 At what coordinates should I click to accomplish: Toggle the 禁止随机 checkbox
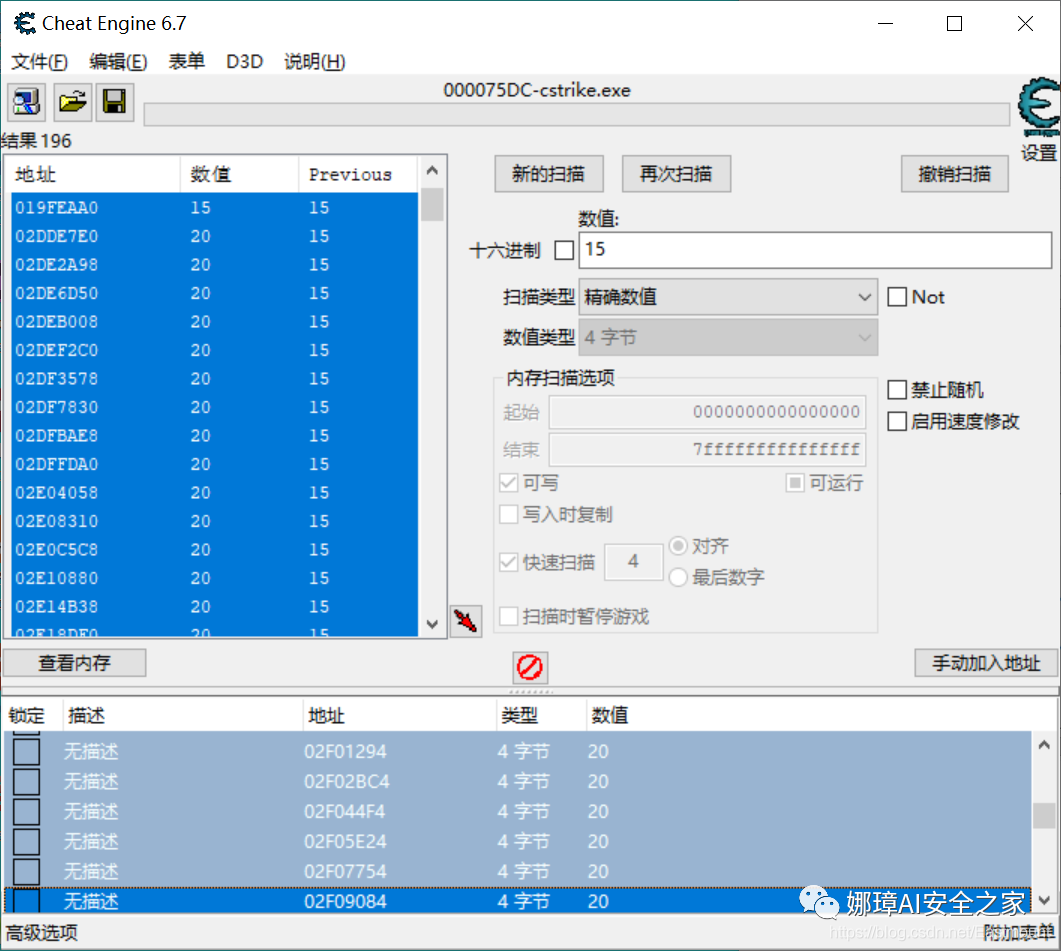coord(897,390)
